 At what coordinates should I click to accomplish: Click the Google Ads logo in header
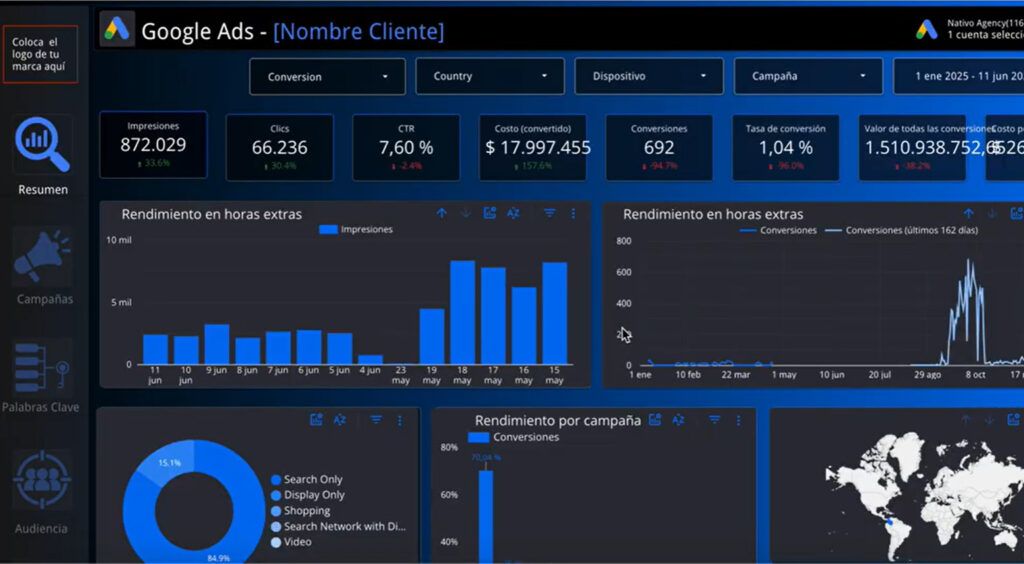[118, 29]
